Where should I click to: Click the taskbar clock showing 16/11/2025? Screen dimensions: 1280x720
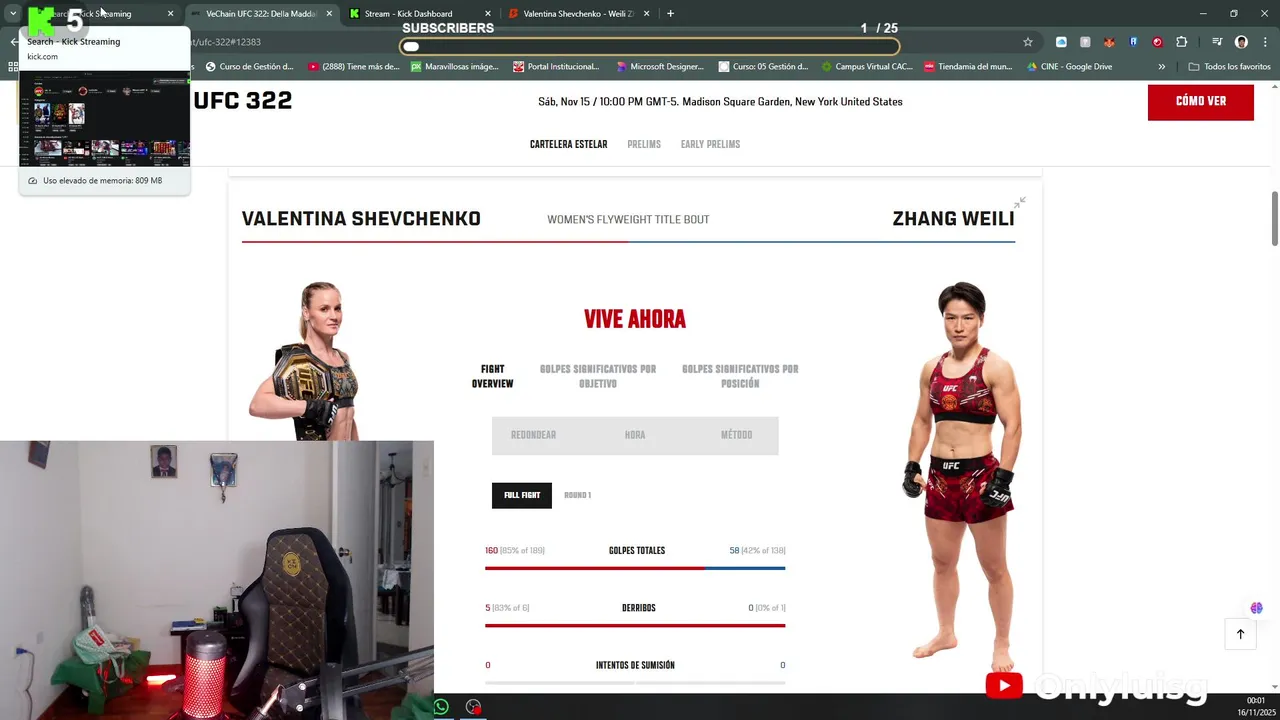[1255, 706]
